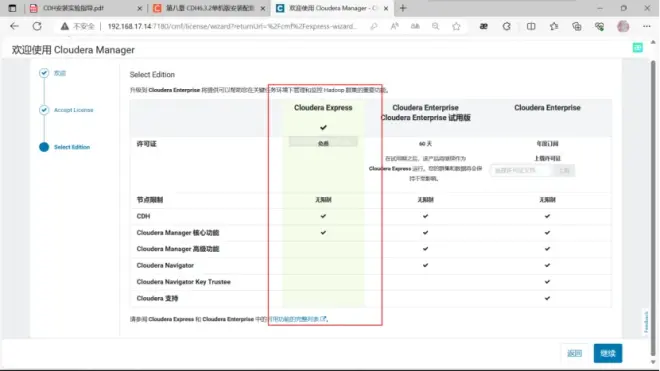Image resolution: width=660 pixels, height=371 pixels.
Task: Click the 免费 license button under Cloudera Express
Action: pyautogui.click(x=323, y=143)
